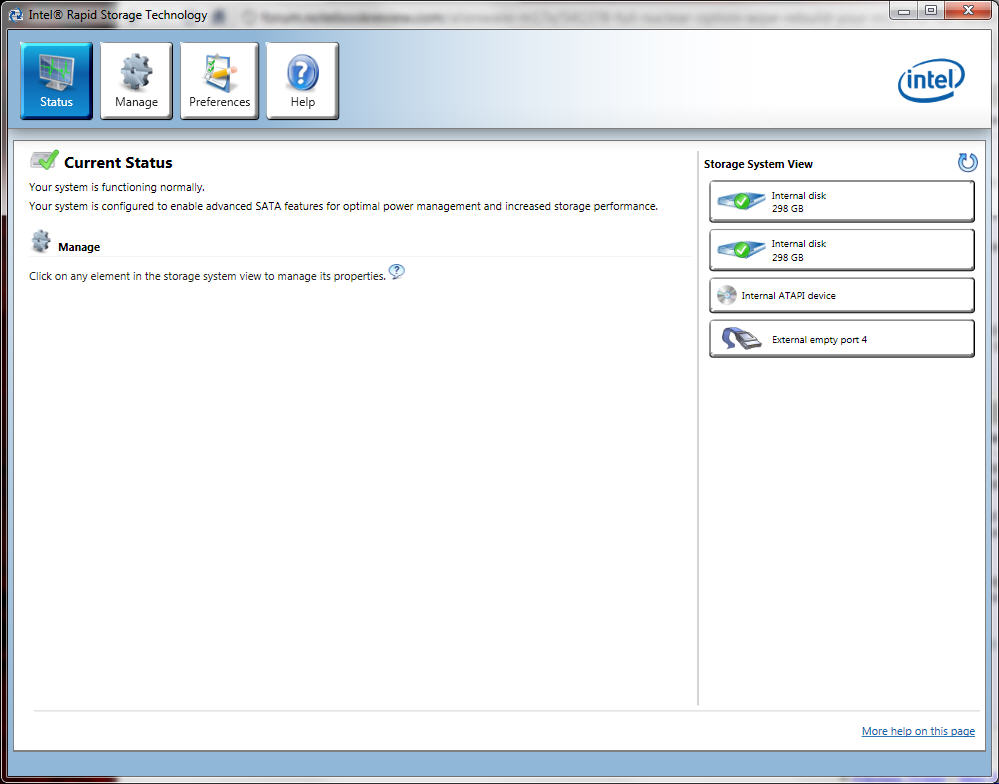Maximize the Intel Rapid Storage Technology window
Viewport: 999px width, 784px height.
931,11
